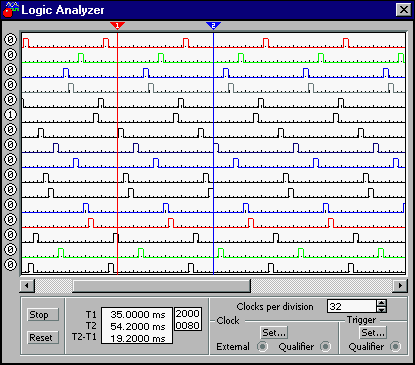Image resolution: width=415 pixels, height=365 pixels.
Task: Open the Clock Set... dialog
Action: pos(274,332)
